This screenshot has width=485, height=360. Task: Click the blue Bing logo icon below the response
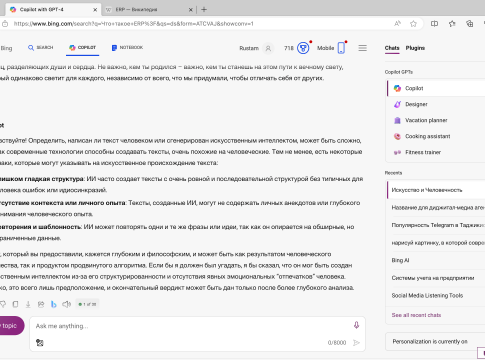click(x=53, y=304)
